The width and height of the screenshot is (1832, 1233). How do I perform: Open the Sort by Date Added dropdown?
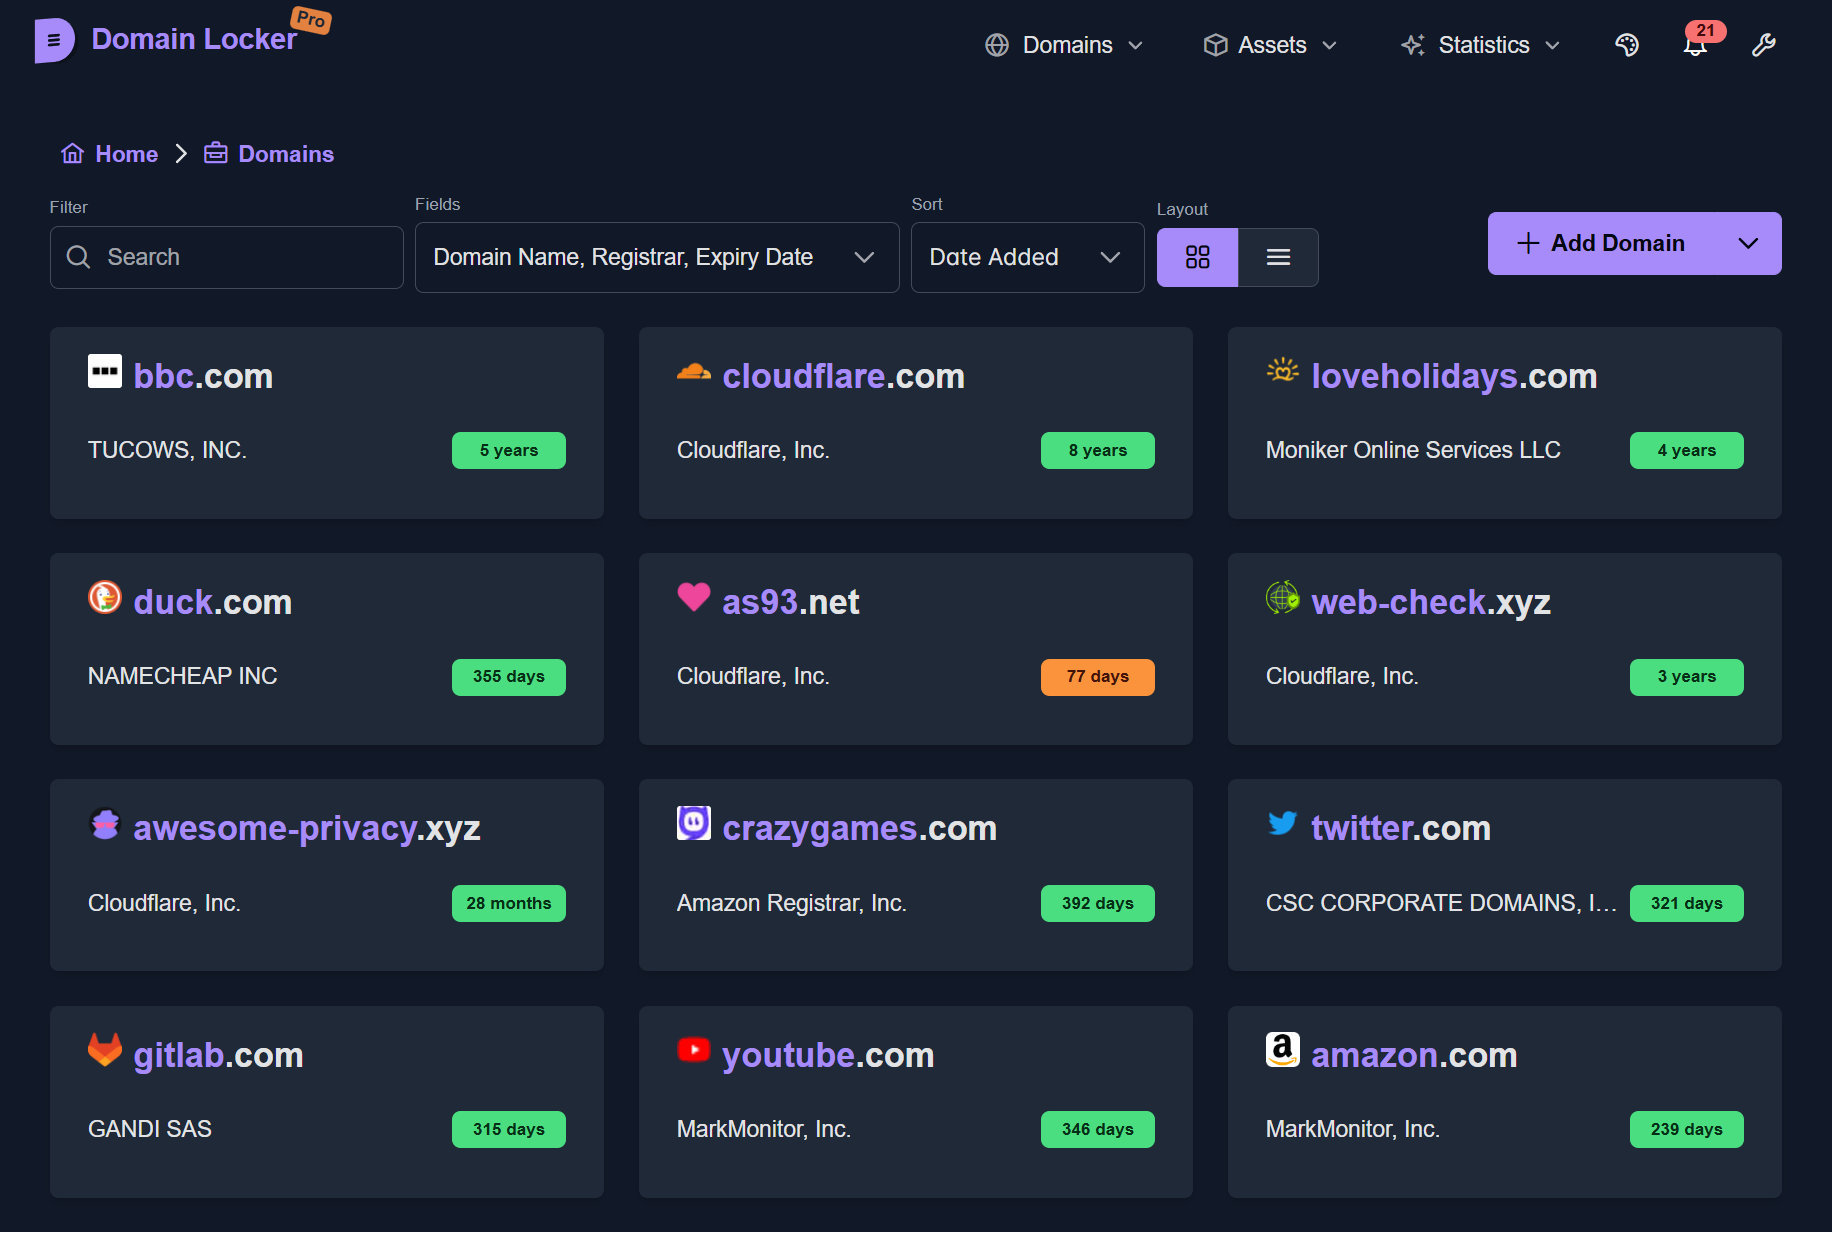pyautogui.click(x=1026, y=257)
